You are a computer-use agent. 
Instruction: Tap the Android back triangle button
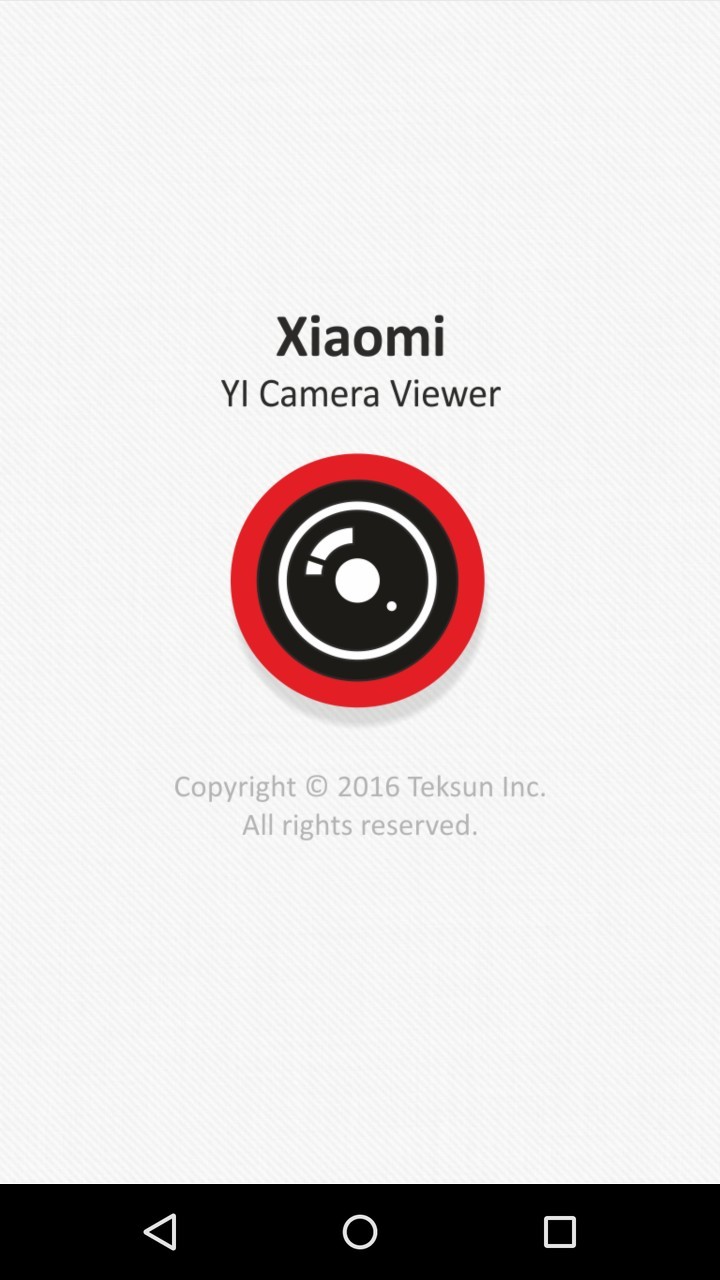point(160,1232)
